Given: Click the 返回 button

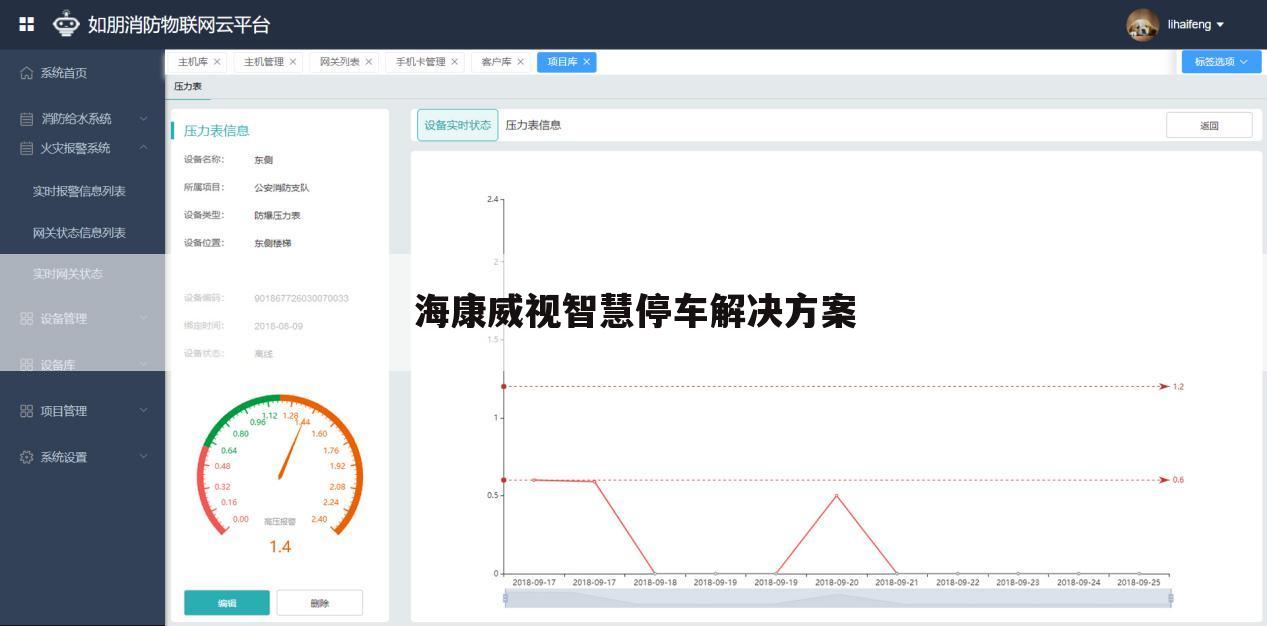Looking at the screenshot, I should pos(1209,125).
